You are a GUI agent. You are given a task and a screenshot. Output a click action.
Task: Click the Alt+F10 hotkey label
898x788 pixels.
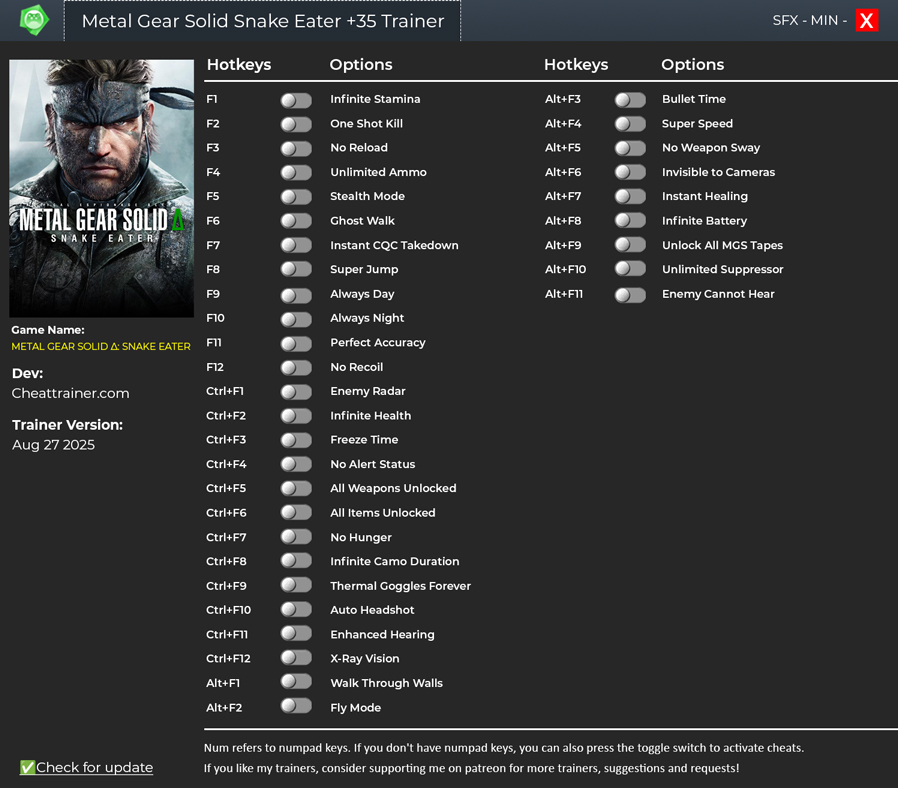coord(565,269)
